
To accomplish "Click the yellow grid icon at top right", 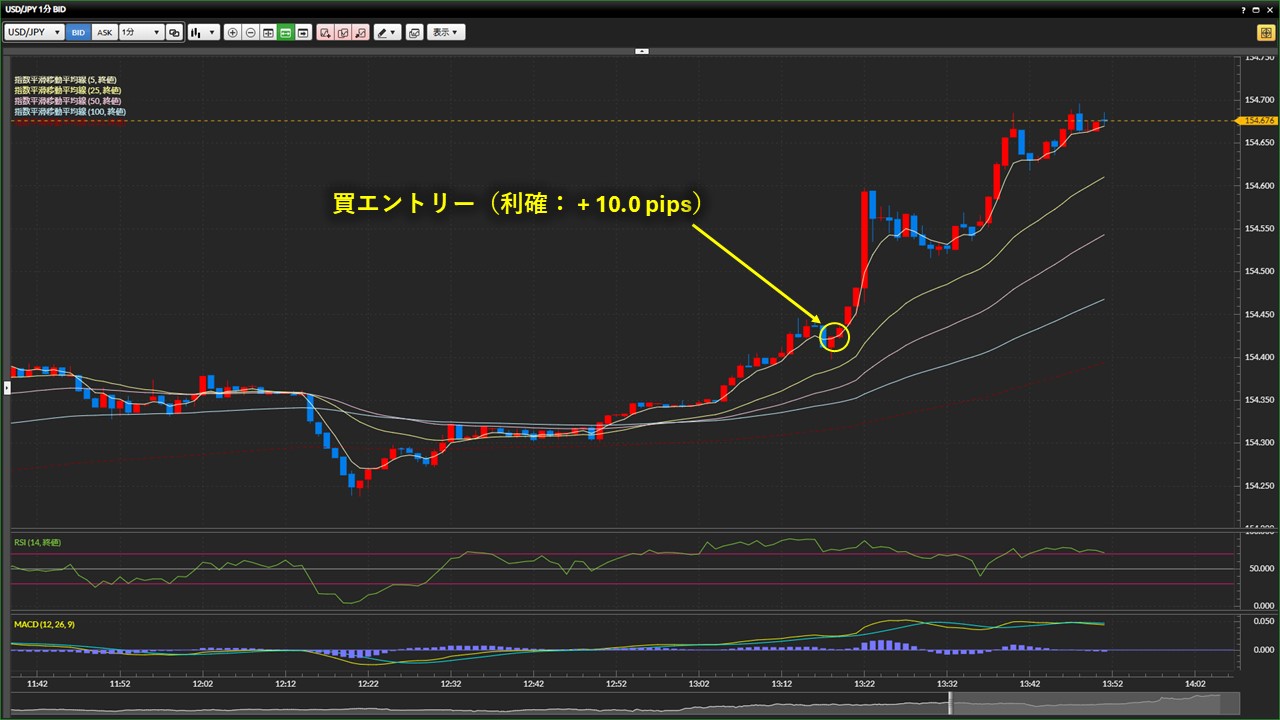I will pos(1265,32).
